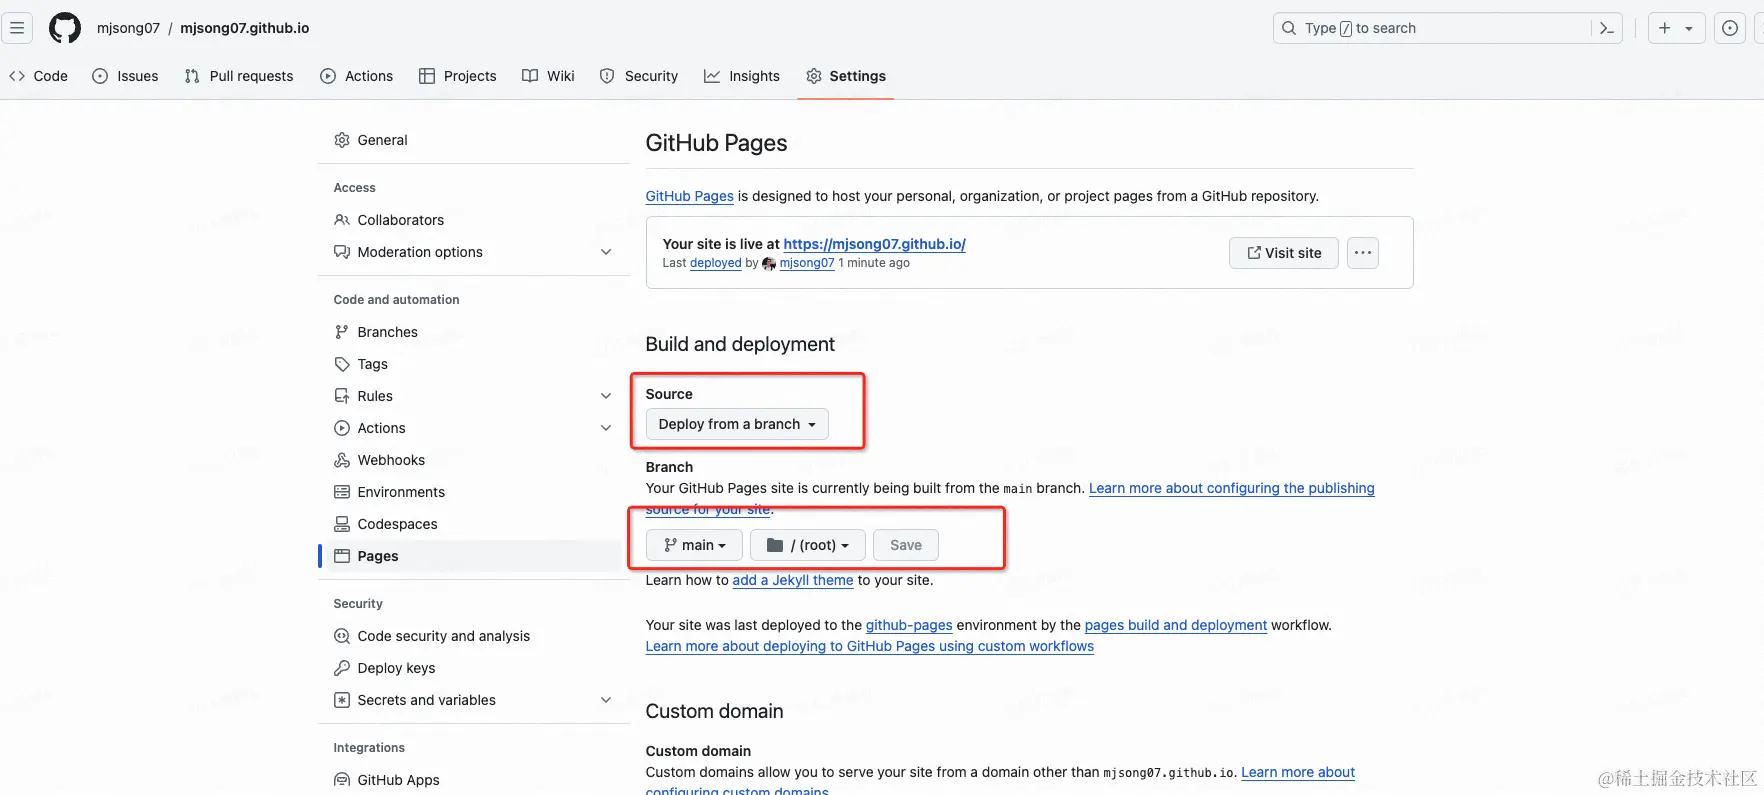Click the GitHub Pages intro link
Viewport: 1764px width, 795px height.
690,196
